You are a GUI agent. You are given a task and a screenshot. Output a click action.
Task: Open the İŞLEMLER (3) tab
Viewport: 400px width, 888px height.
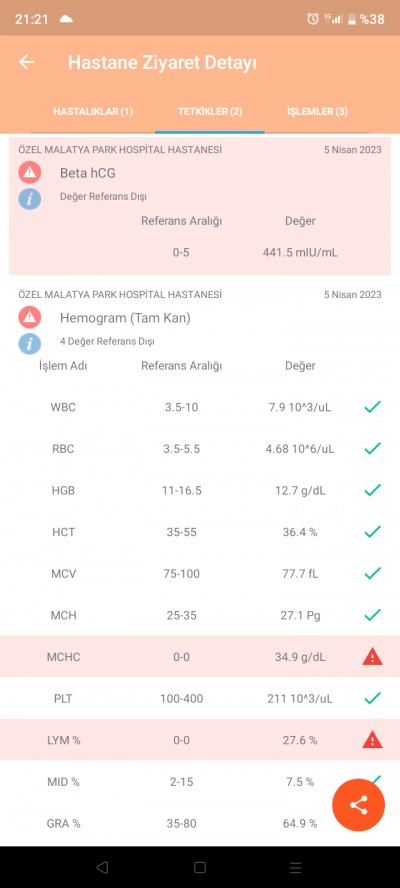coord(317,111)
